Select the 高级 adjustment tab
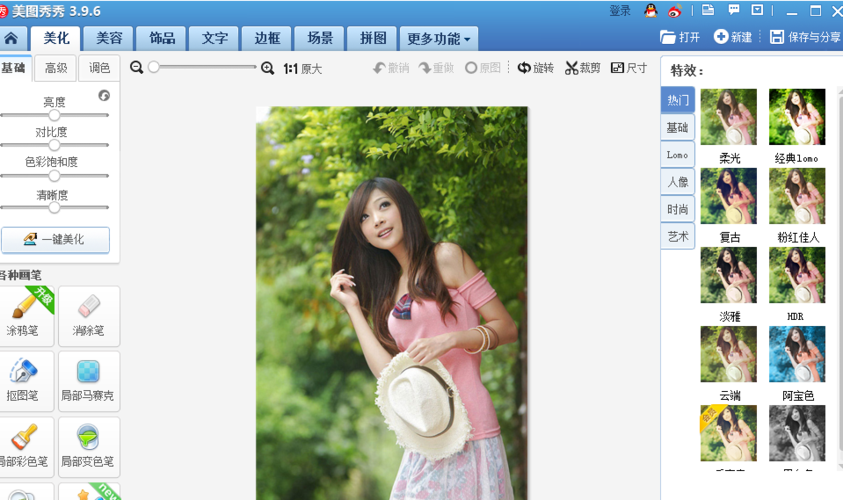The image size is (843, 500). [x=56, y=68]
